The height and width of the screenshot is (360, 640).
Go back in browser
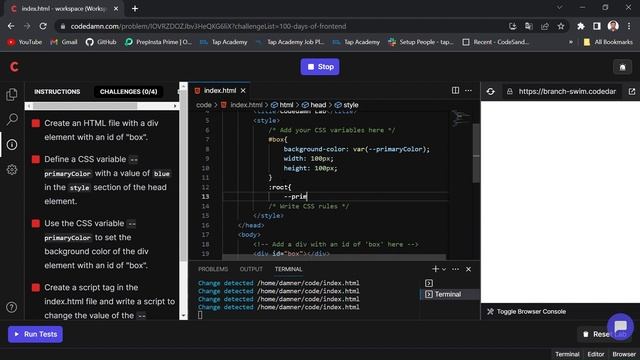click(x=11, y=26)
